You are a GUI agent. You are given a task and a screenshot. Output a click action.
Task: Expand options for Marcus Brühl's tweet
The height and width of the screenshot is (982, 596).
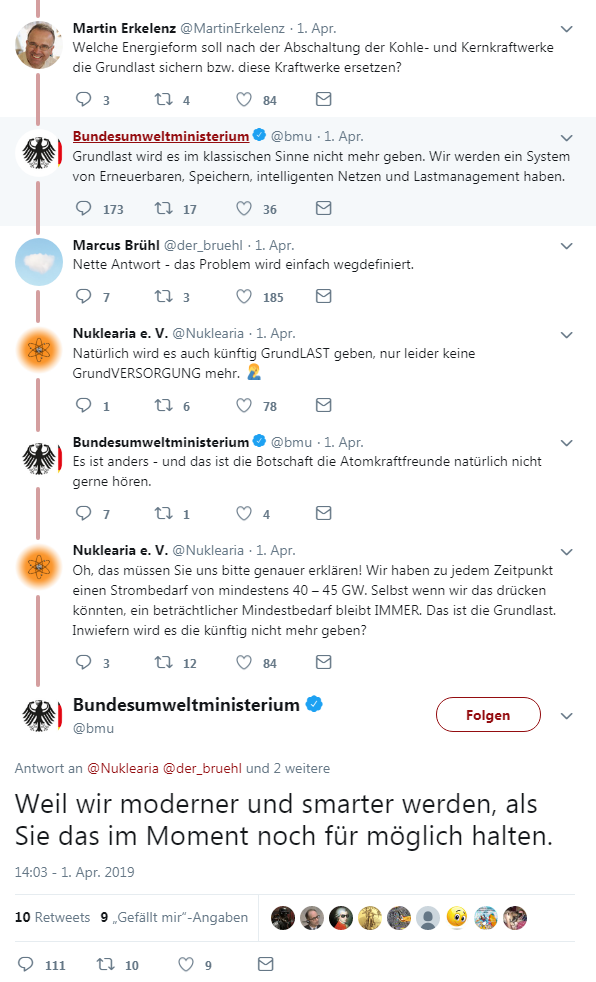coord(567,245)
